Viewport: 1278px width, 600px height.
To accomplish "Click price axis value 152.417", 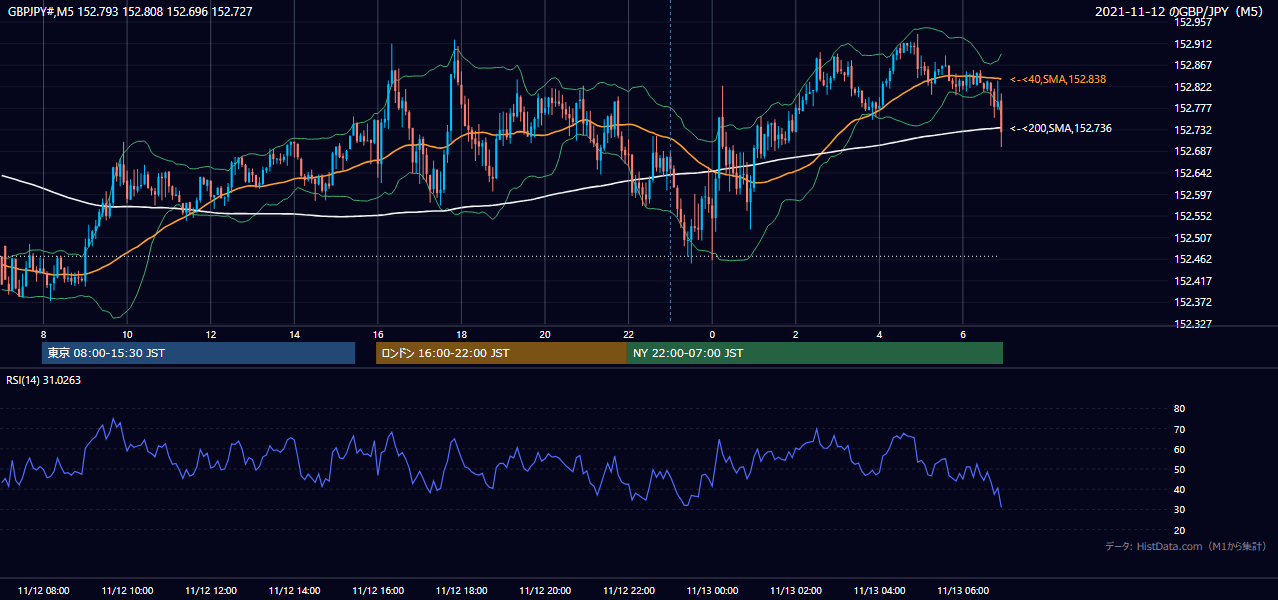I will point(1193,281).
